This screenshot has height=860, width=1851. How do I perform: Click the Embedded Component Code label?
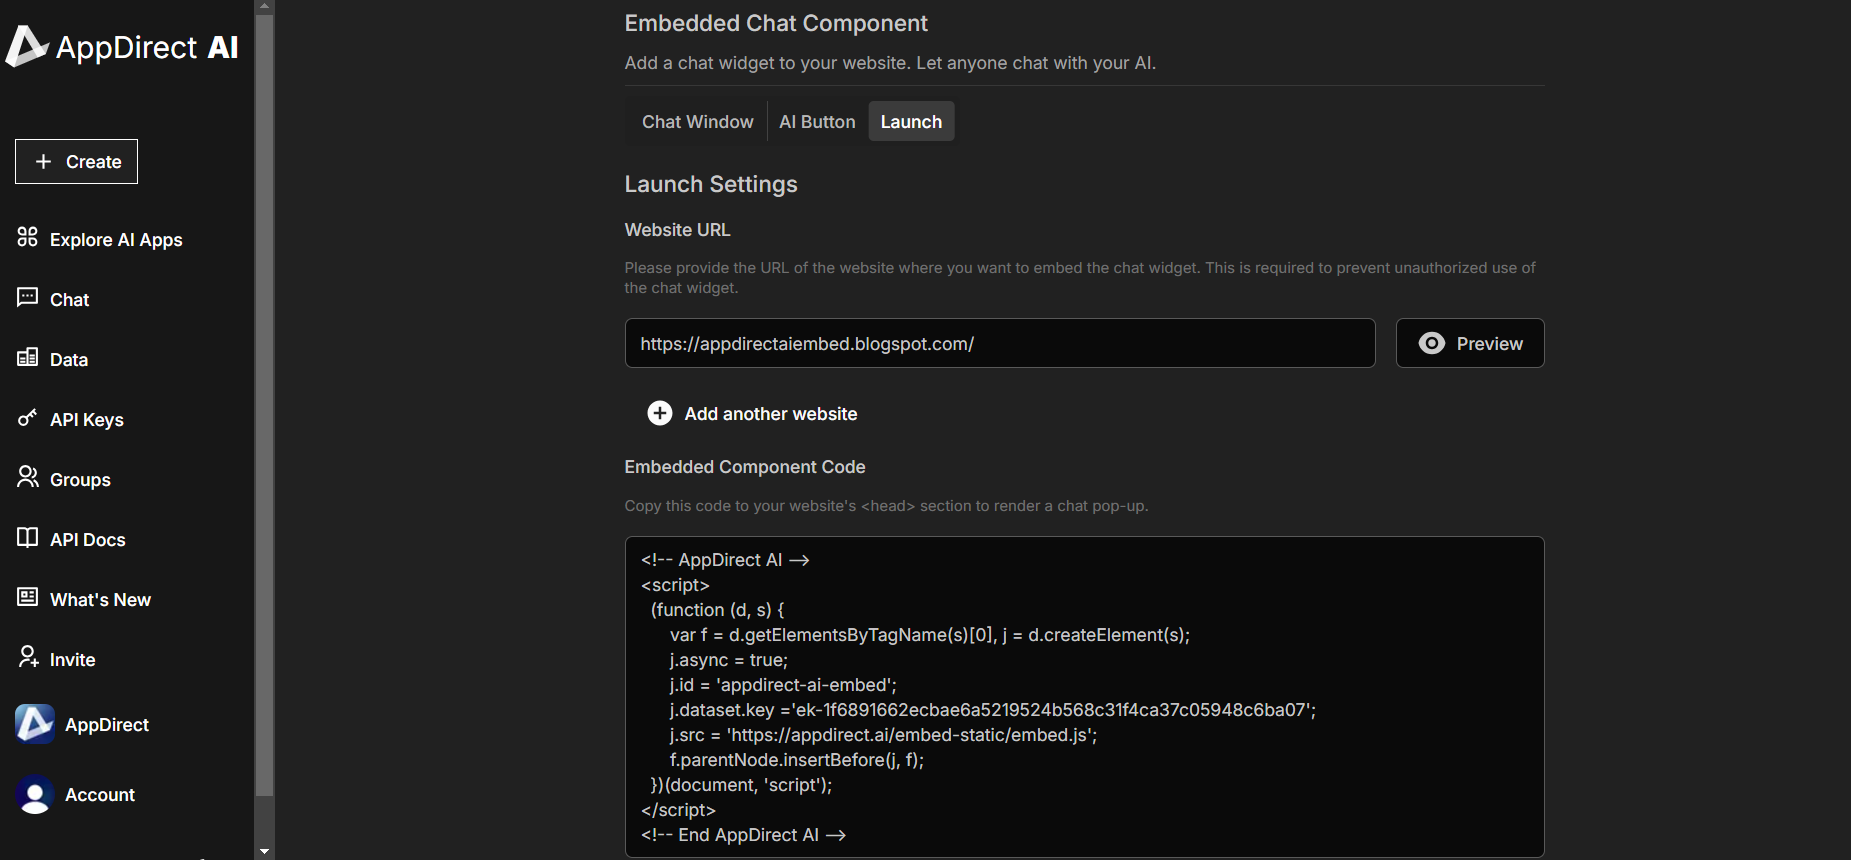coord(745,467)
